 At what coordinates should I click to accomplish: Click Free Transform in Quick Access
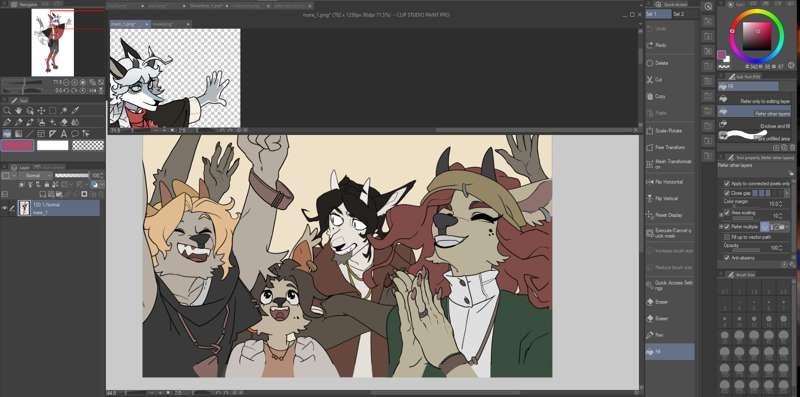[x=670, y=147]
